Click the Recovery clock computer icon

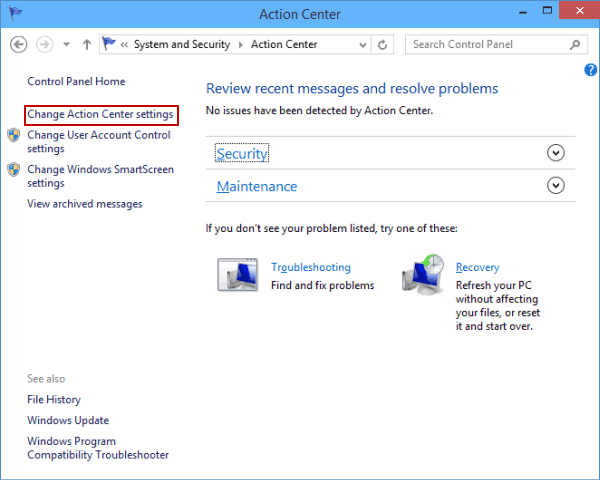(x=424, y=274)
